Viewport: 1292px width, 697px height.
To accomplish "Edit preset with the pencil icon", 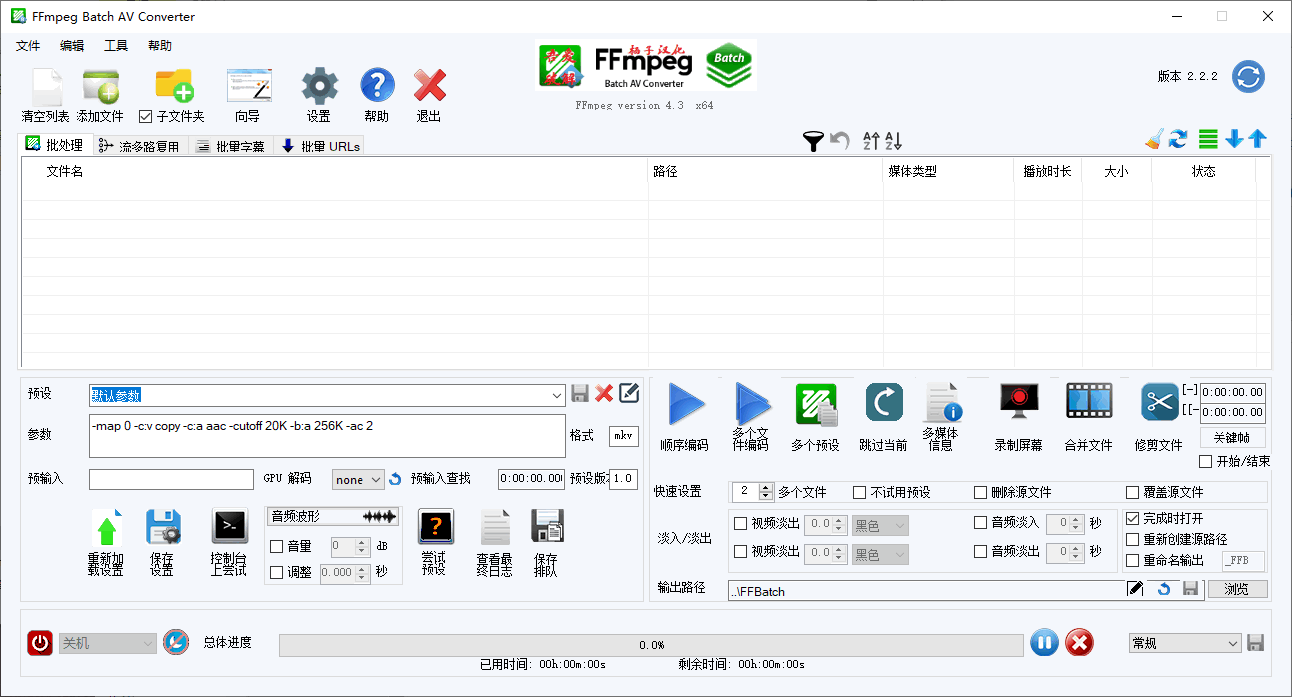I will coord(629,393).
